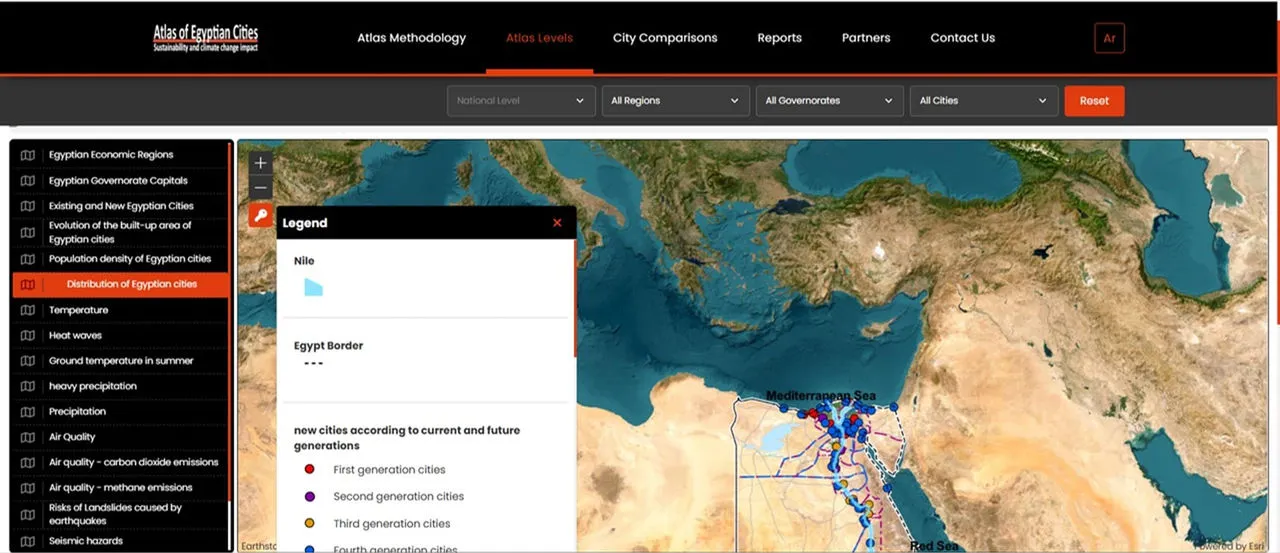Click the Atlas of Egyptian Cities logo
Screen dimensions: 1280x553
coord(205,38)
